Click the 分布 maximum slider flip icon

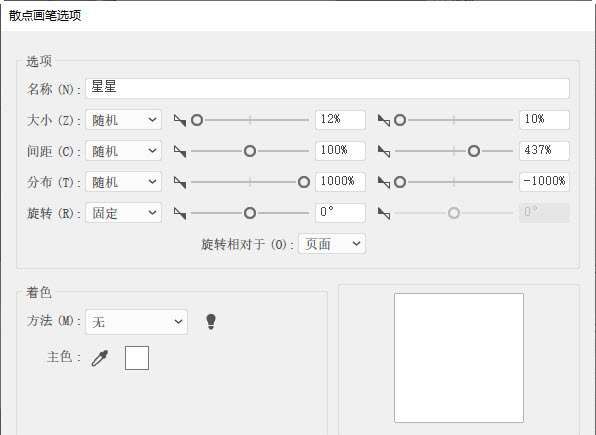384,182
